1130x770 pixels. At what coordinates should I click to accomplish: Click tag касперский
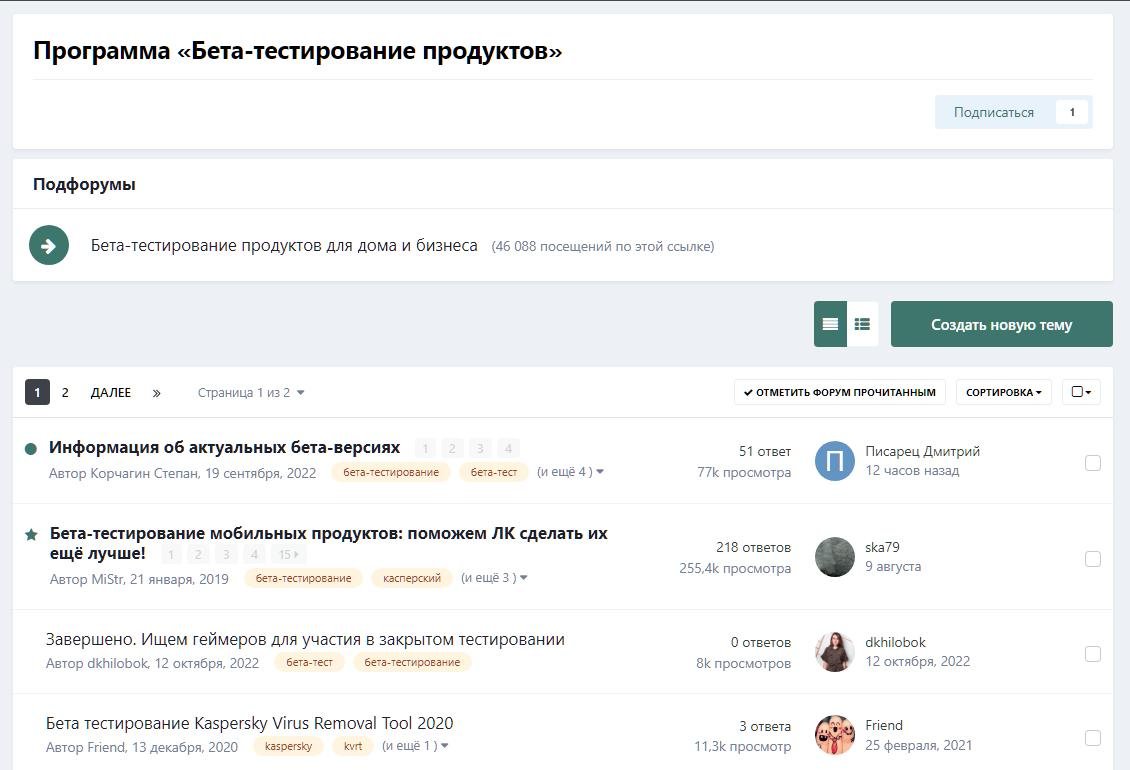[x=411, y=578]
